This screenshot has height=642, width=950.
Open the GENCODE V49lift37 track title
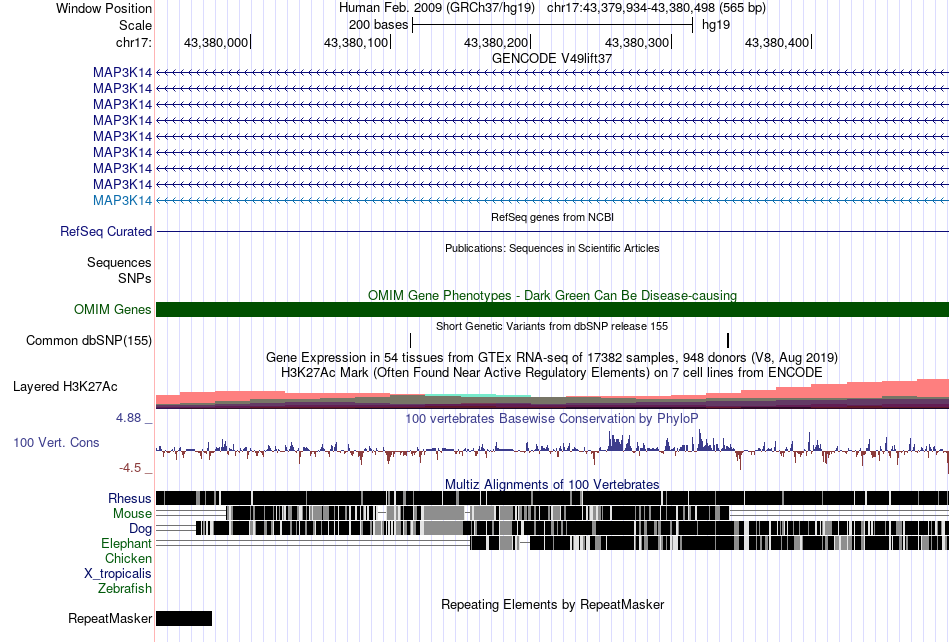click(x=552, y=58)
